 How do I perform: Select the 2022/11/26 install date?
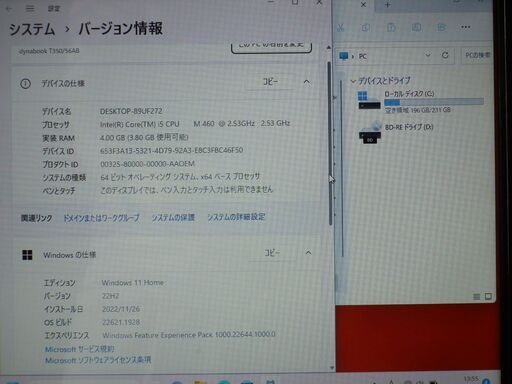(x=121, y=309)
